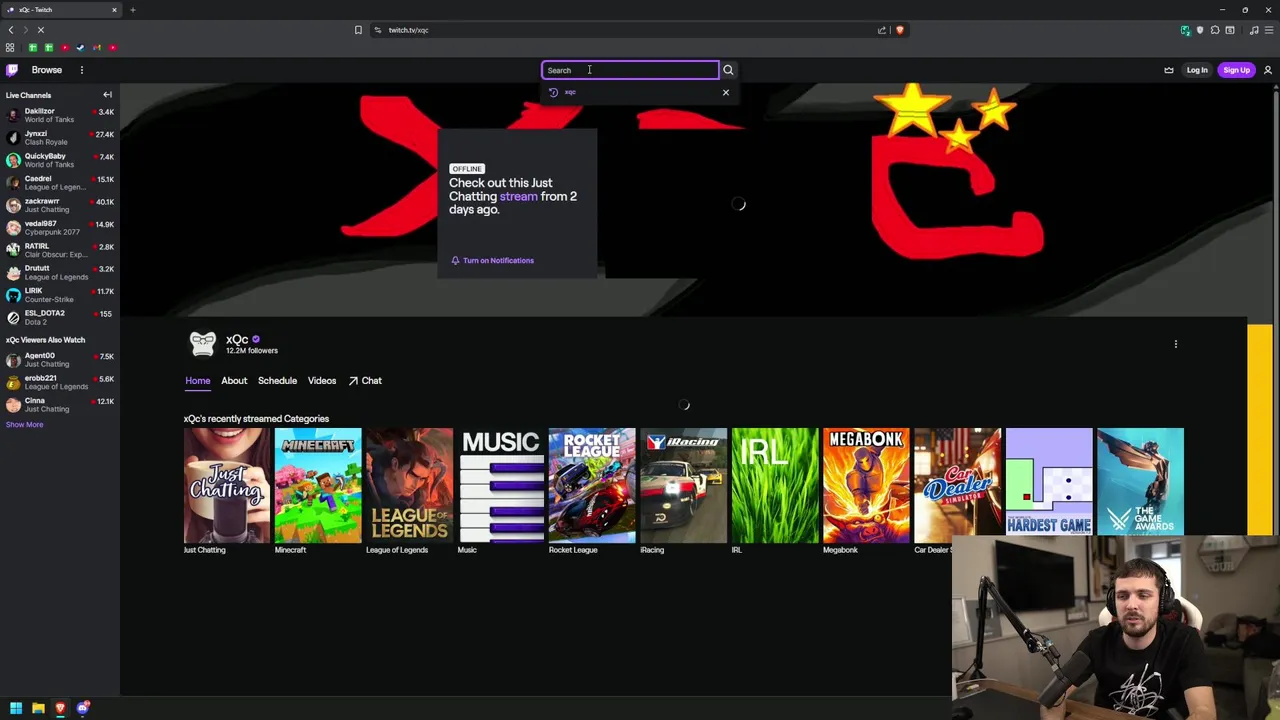
Task: Share this page icon in address bar
Action: click(882, 30)
